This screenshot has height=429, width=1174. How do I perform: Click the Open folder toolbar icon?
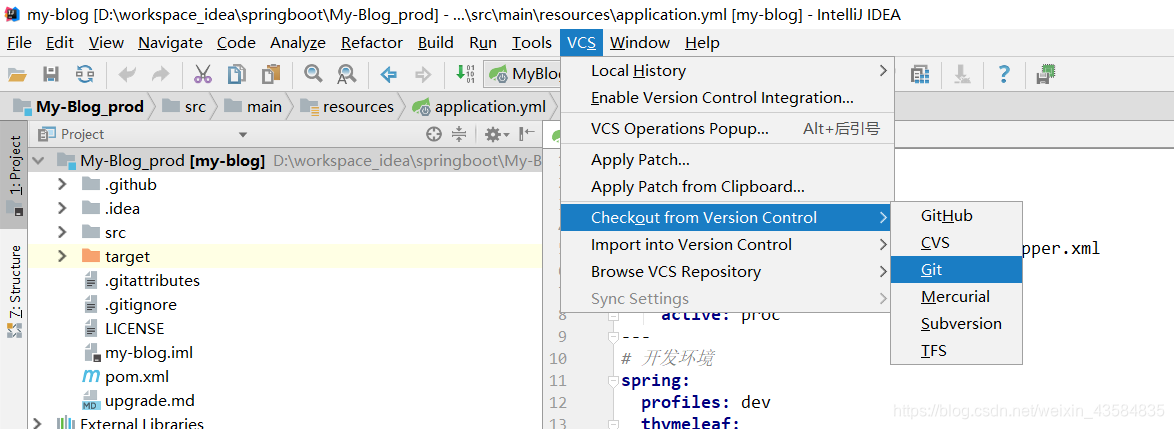[17, 74]
